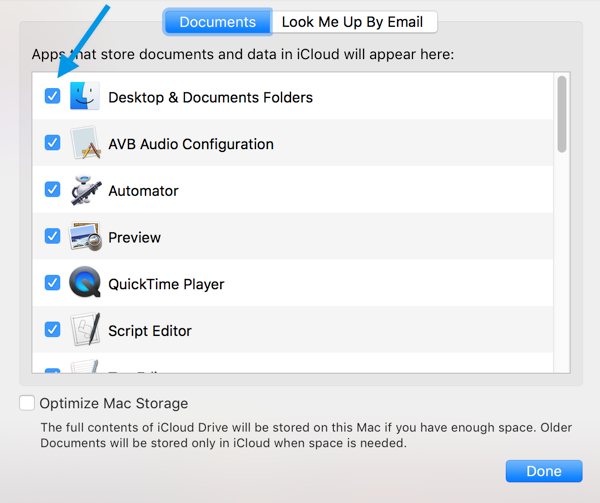The image size is (600, 503).
Task: Toggle the Automator checkbox
Action: click(52, 189)
